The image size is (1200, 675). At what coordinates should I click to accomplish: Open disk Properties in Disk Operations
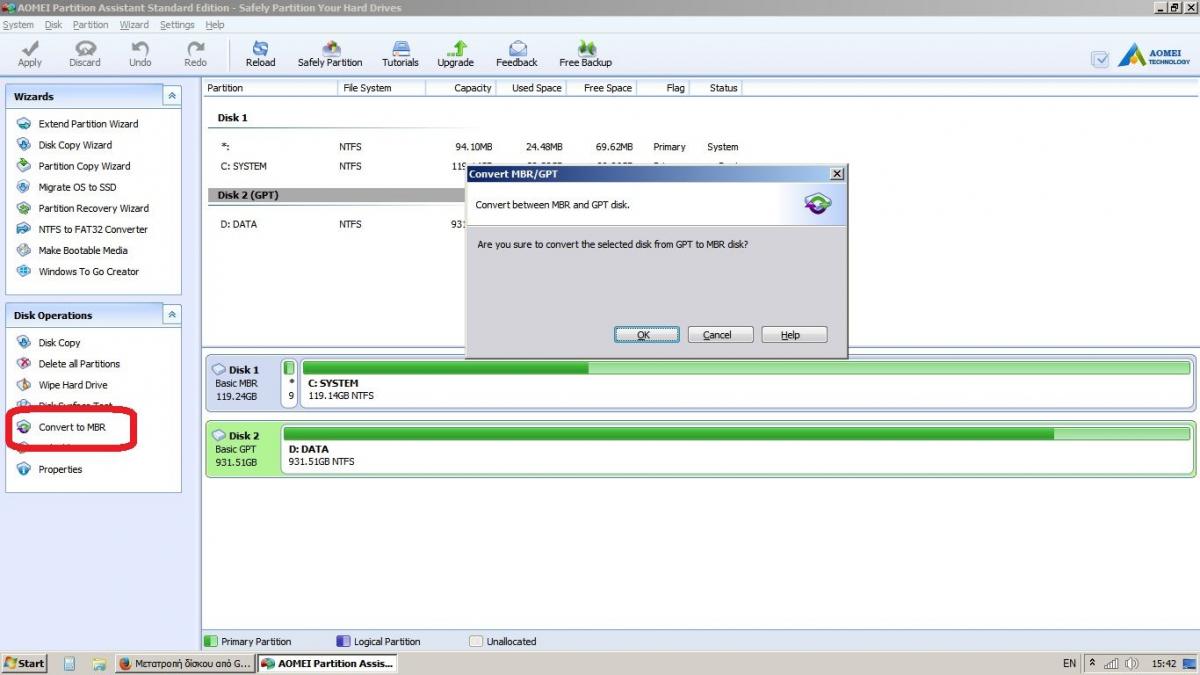[x=50, y=469]
